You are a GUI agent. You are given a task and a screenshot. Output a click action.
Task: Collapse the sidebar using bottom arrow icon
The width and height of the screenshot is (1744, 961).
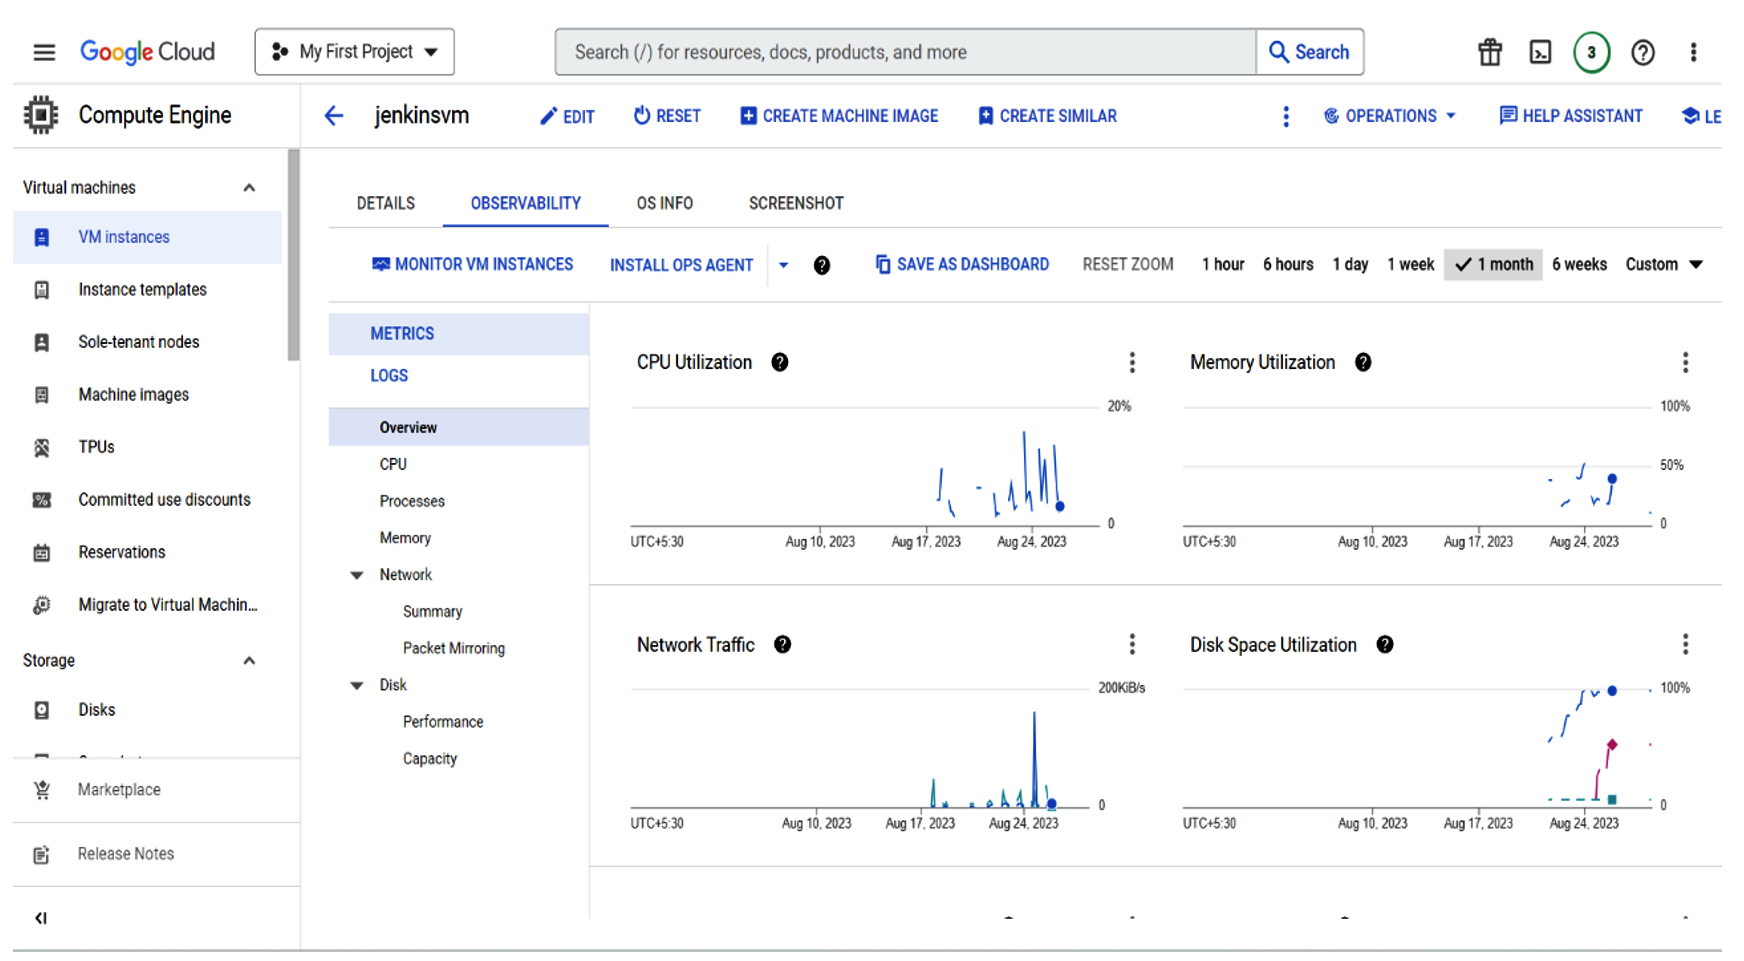click(41, 918)
